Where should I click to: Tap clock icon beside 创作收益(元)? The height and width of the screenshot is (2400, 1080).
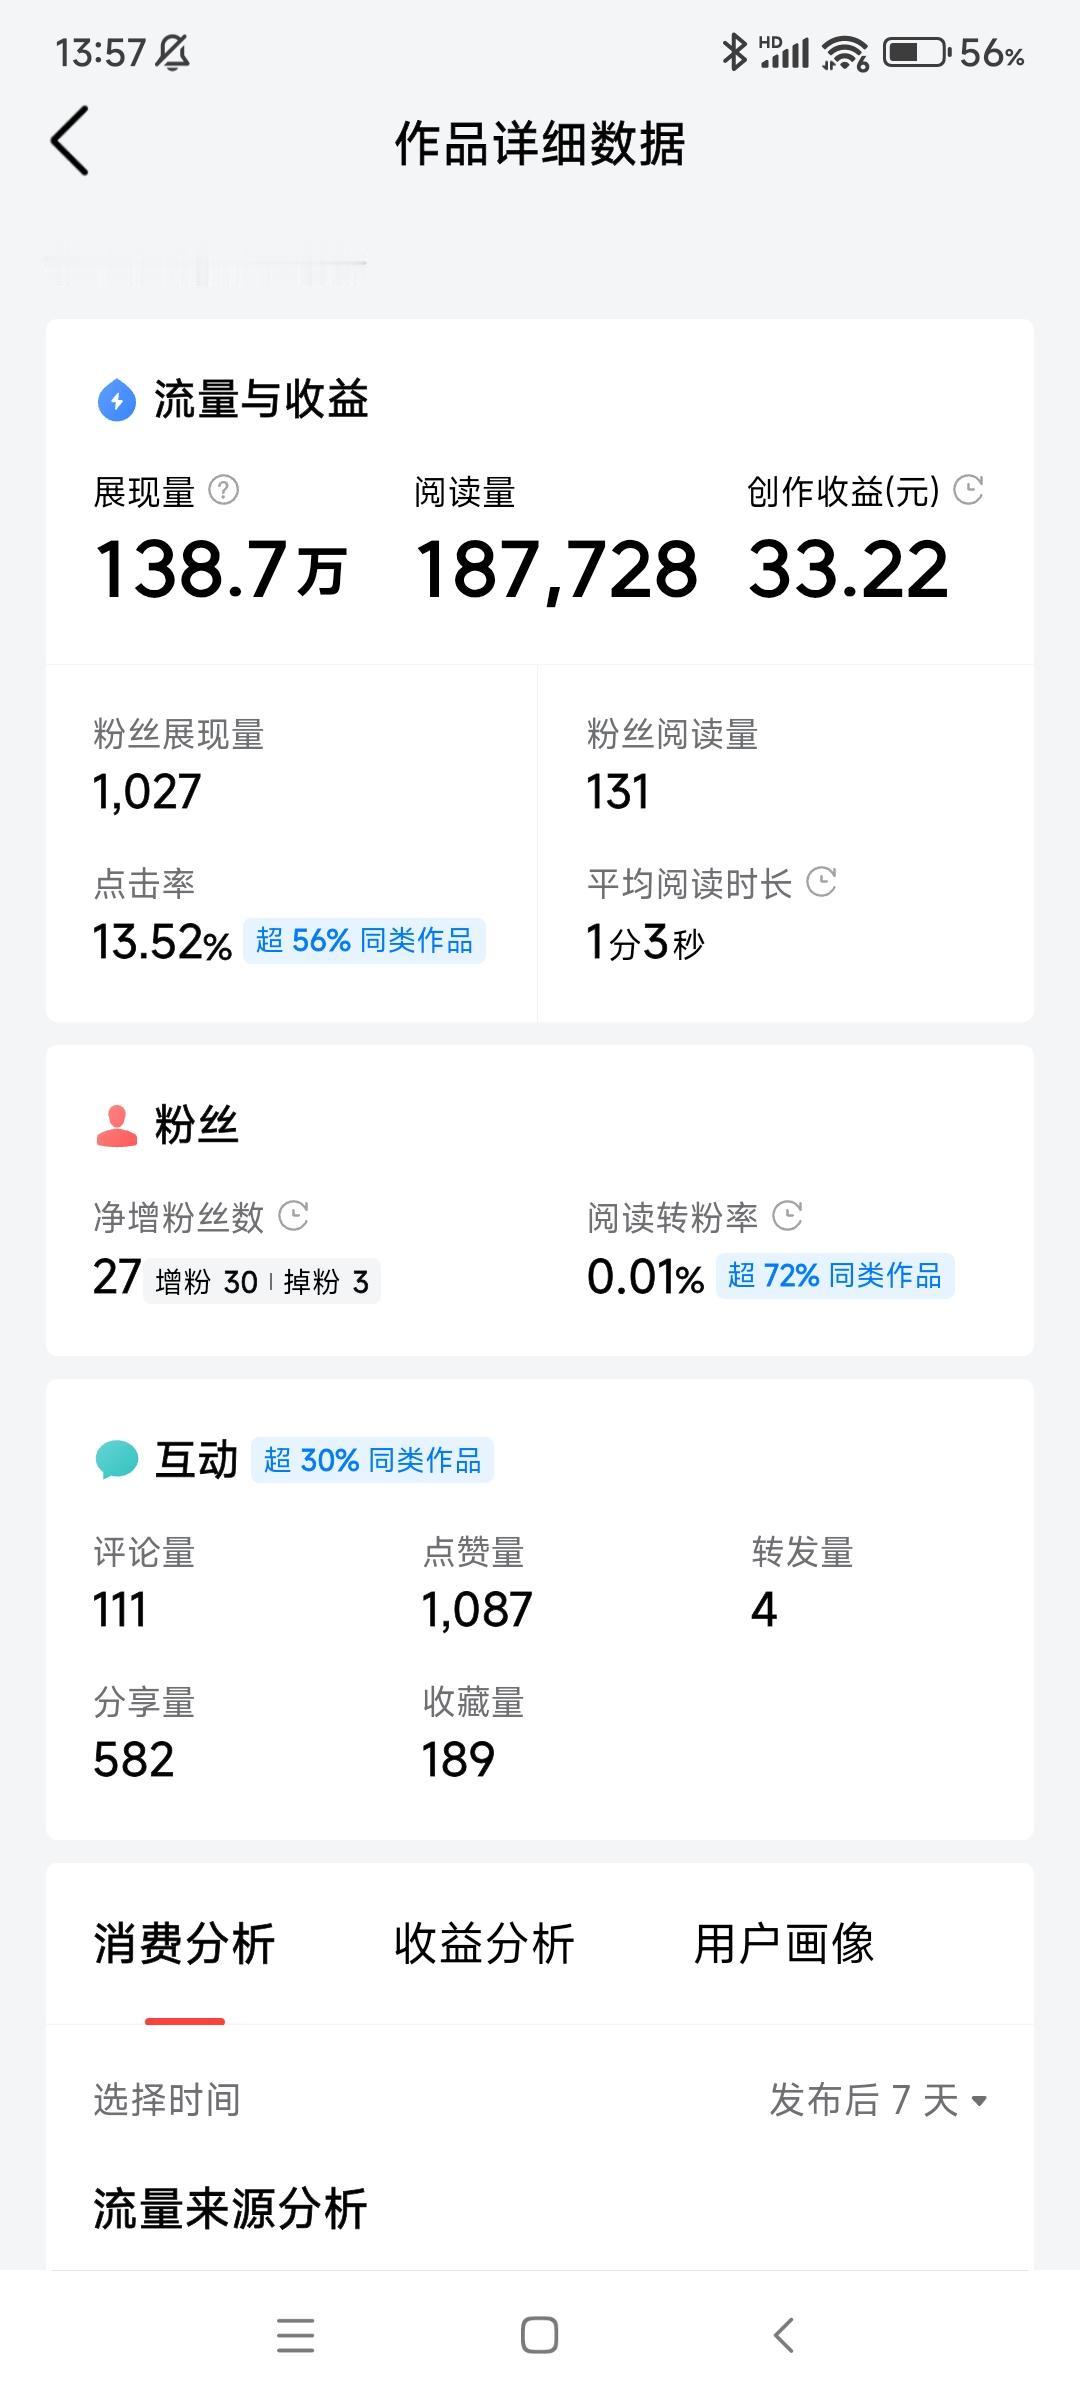(968, 489)
